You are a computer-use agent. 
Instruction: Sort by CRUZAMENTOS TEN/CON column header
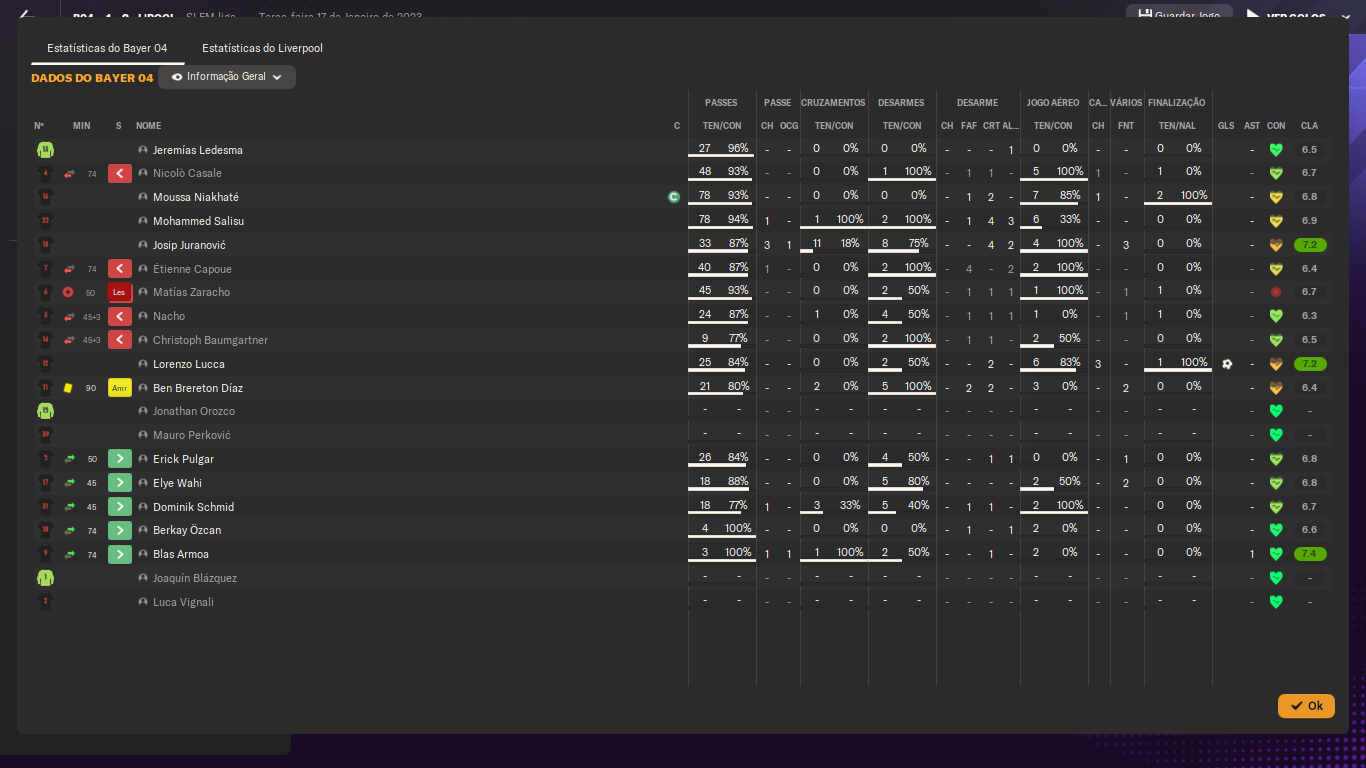[x=834, y=126]
